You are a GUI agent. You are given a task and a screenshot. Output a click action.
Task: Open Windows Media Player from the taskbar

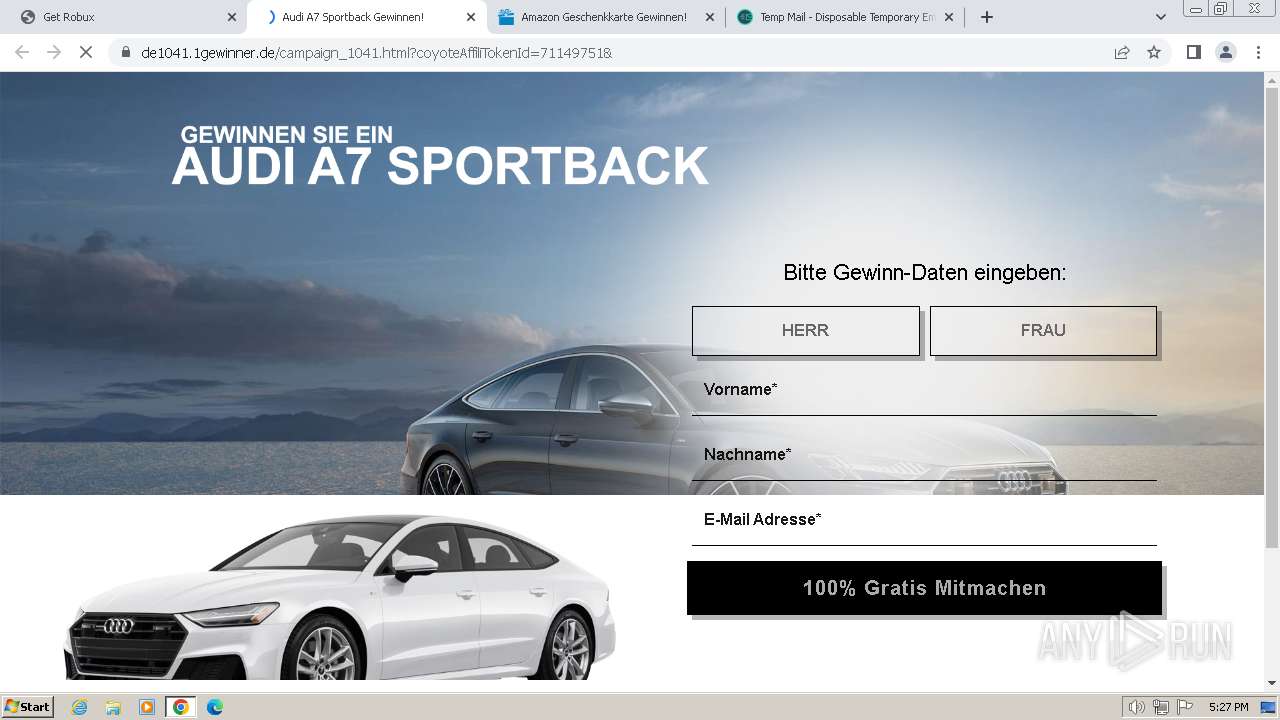click(x=147, y=707)
